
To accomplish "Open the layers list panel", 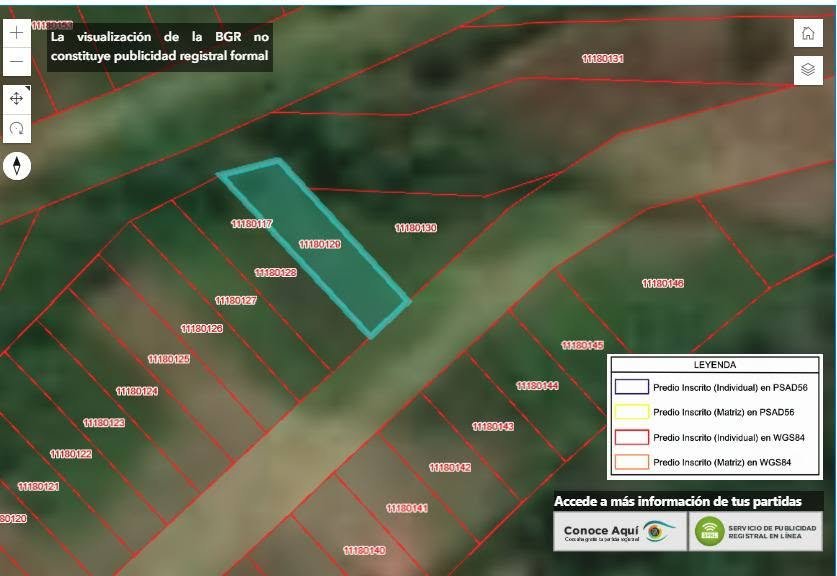I will [x=808, y=70].
